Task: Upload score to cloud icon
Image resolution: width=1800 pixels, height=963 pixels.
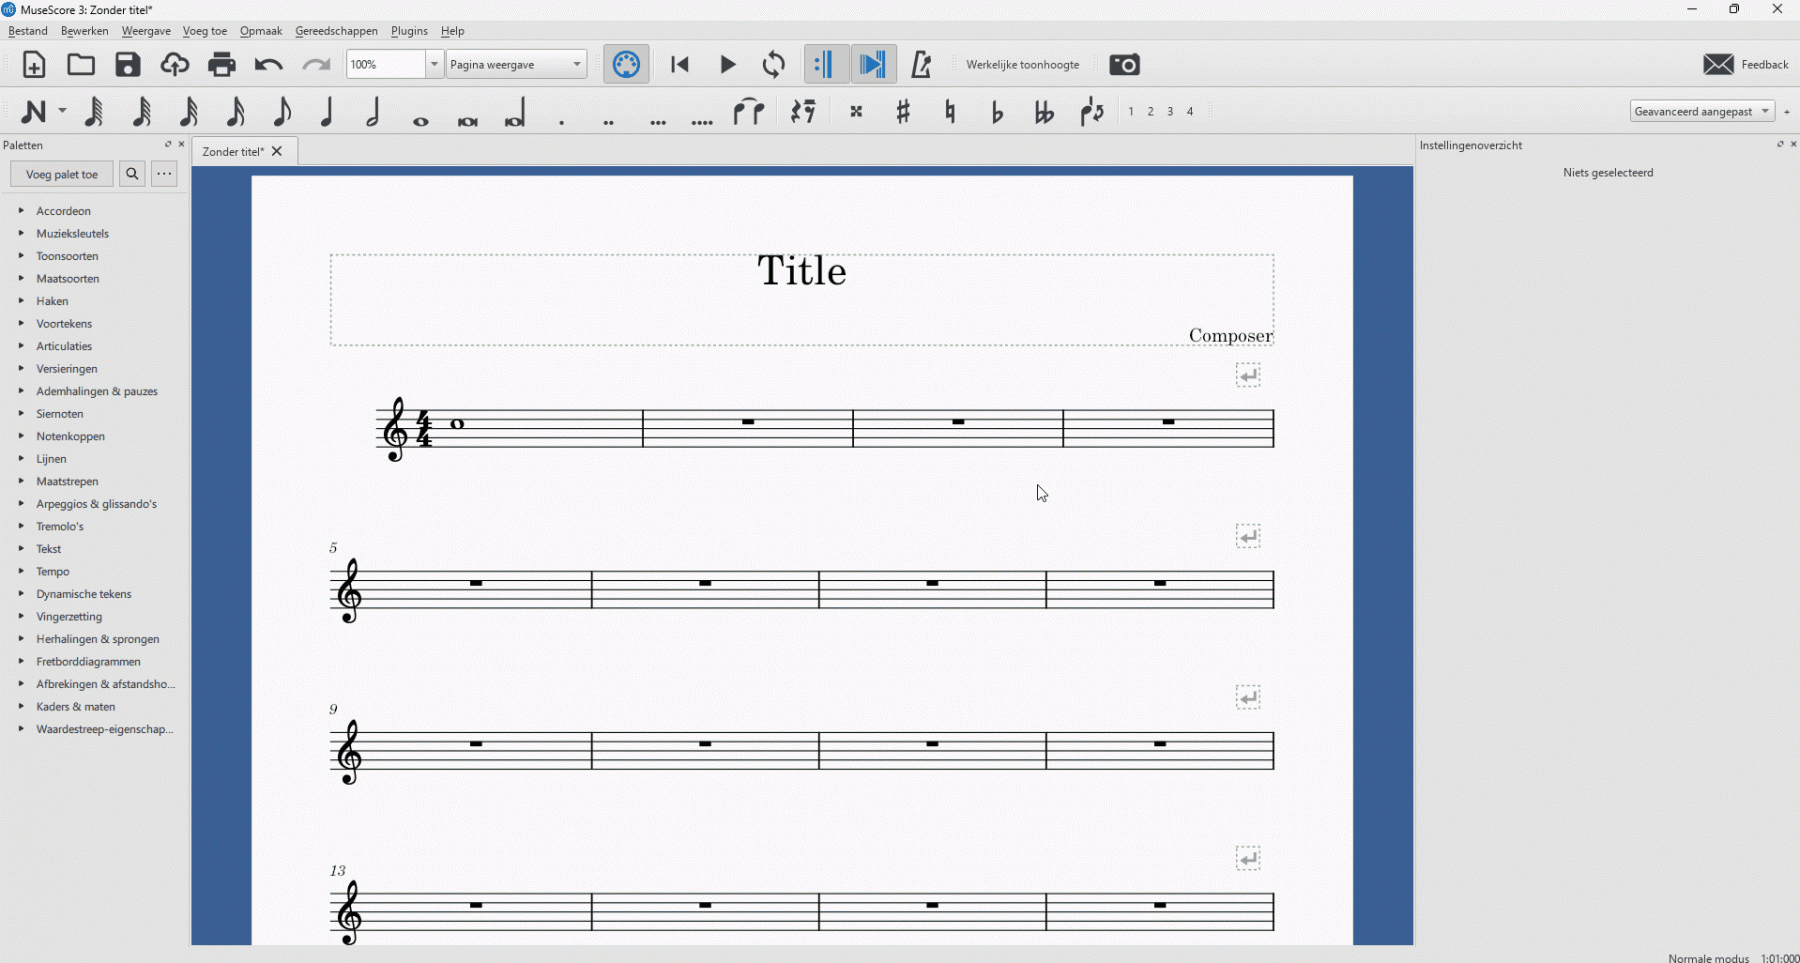Action: [x=175, y=65]
